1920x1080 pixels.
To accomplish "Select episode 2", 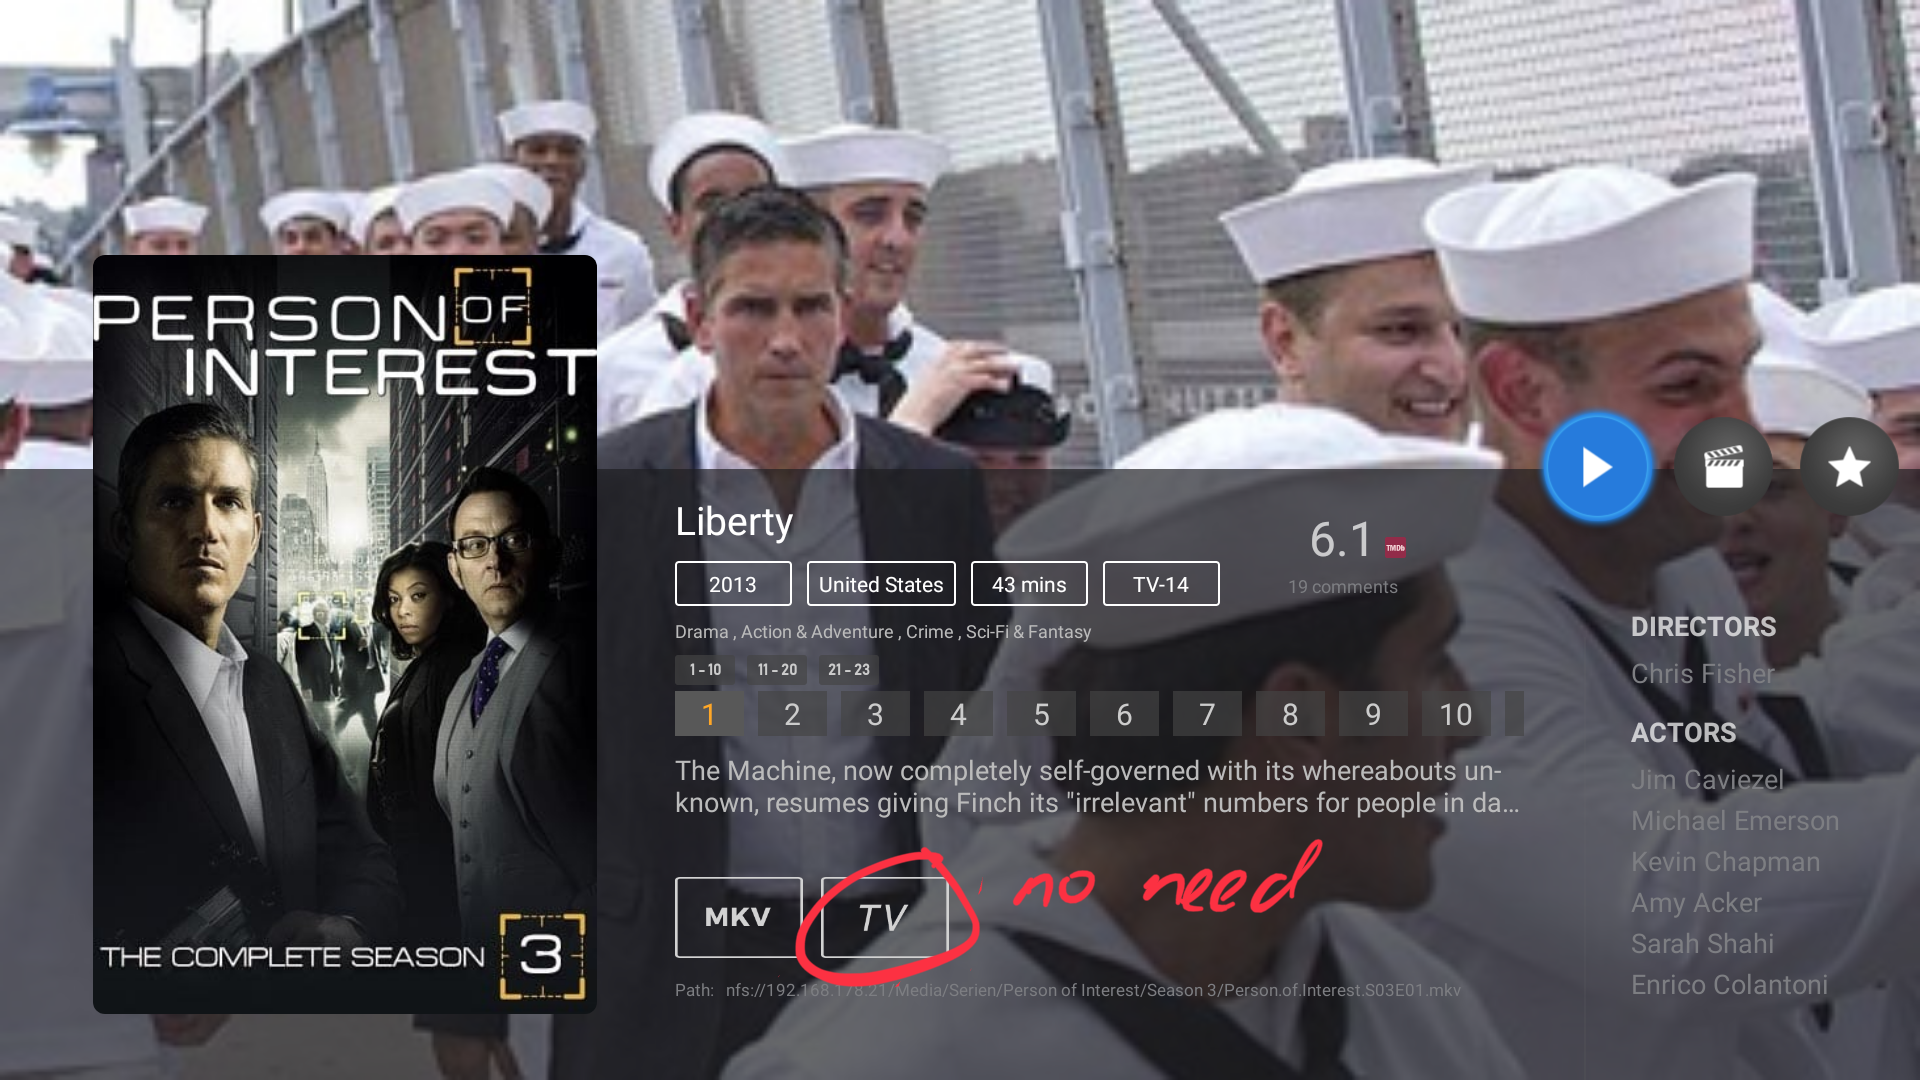I will tap(792, 714).
